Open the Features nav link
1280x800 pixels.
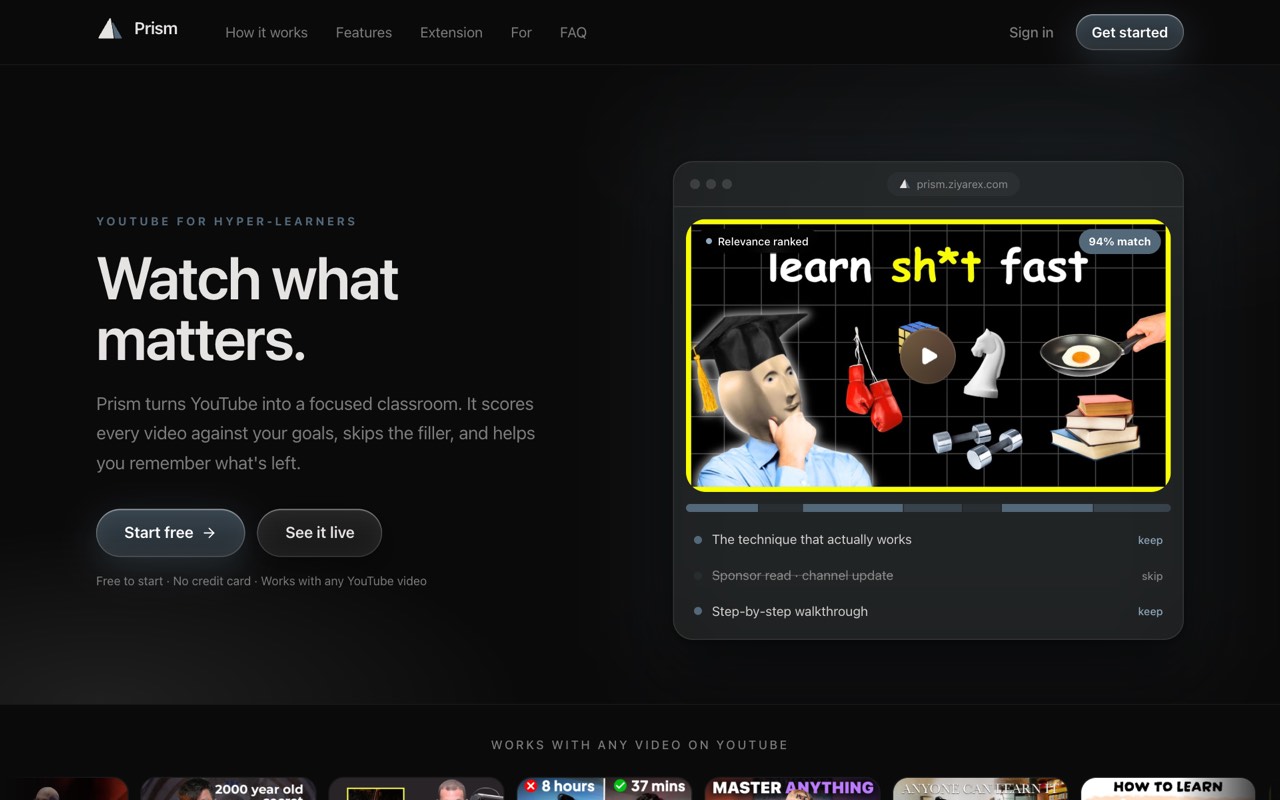364,32
